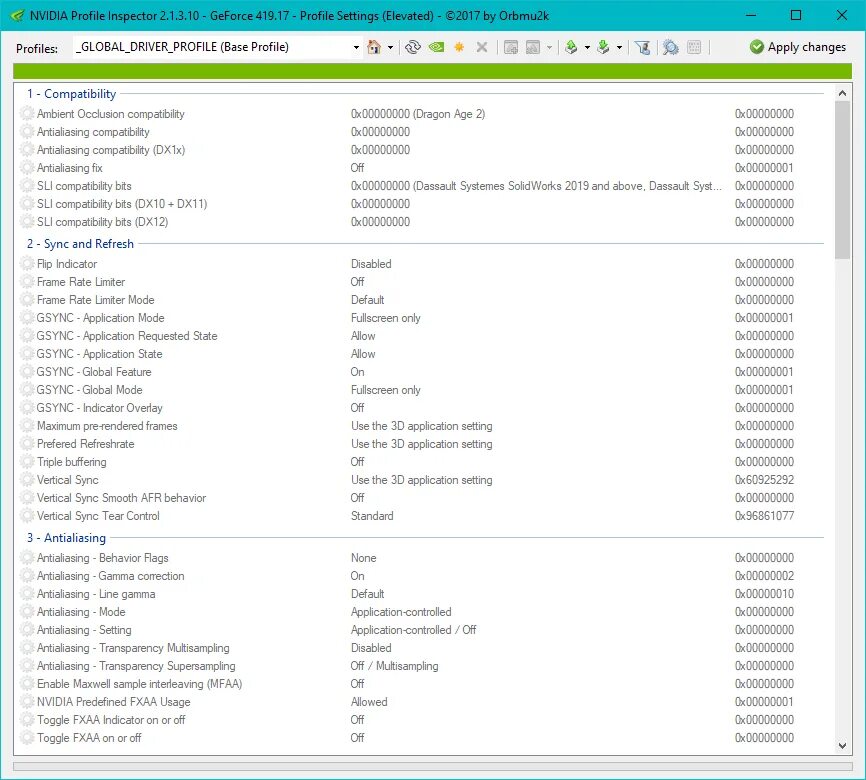Click the vertical scrollbar thumb
866x780 pixels.
coord(842,180)
